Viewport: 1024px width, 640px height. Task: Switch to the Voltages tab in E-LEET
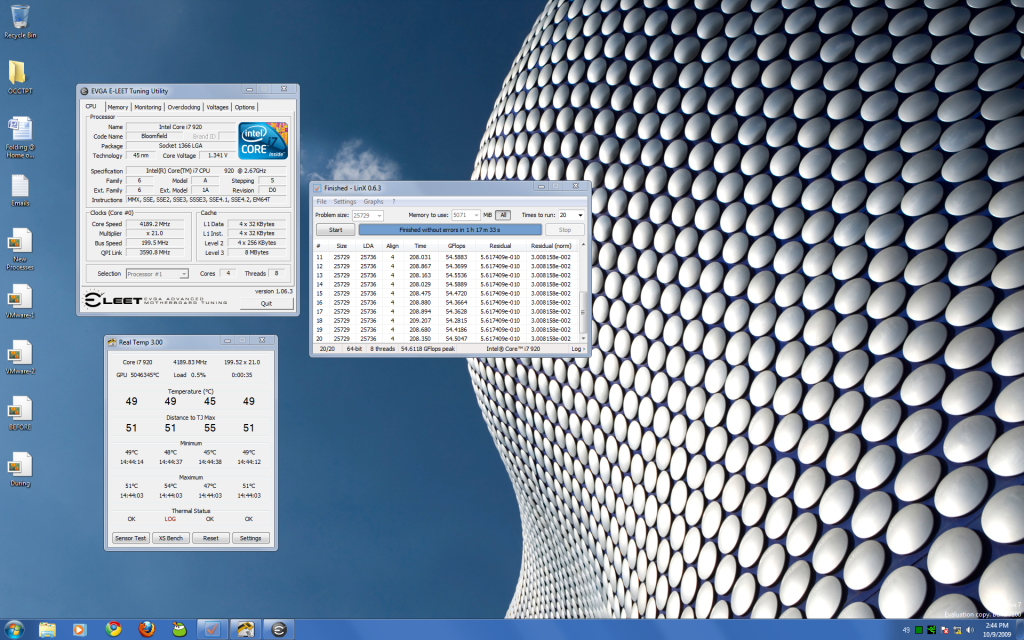tap(217, 107)
